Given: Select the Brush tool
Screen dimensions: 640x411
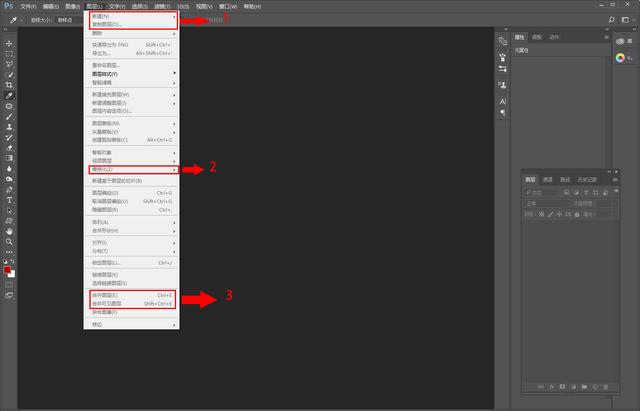Looking at the screenshot, I should coord(9,117).
